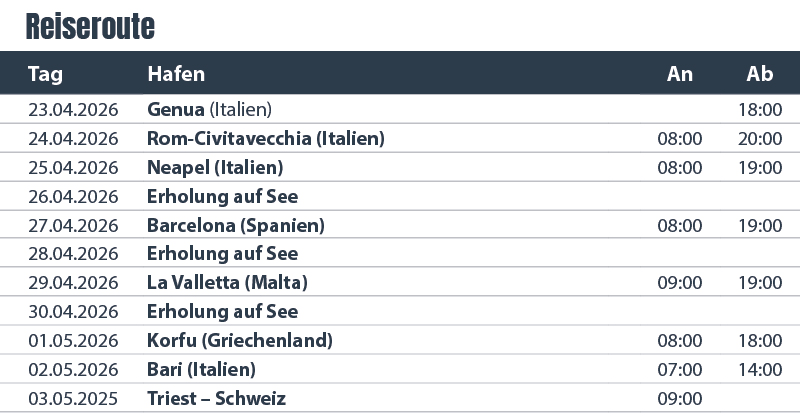Click Barcelona (Spanien) in the list
This screenshot has height=416, width=800.
click(235, 225)
